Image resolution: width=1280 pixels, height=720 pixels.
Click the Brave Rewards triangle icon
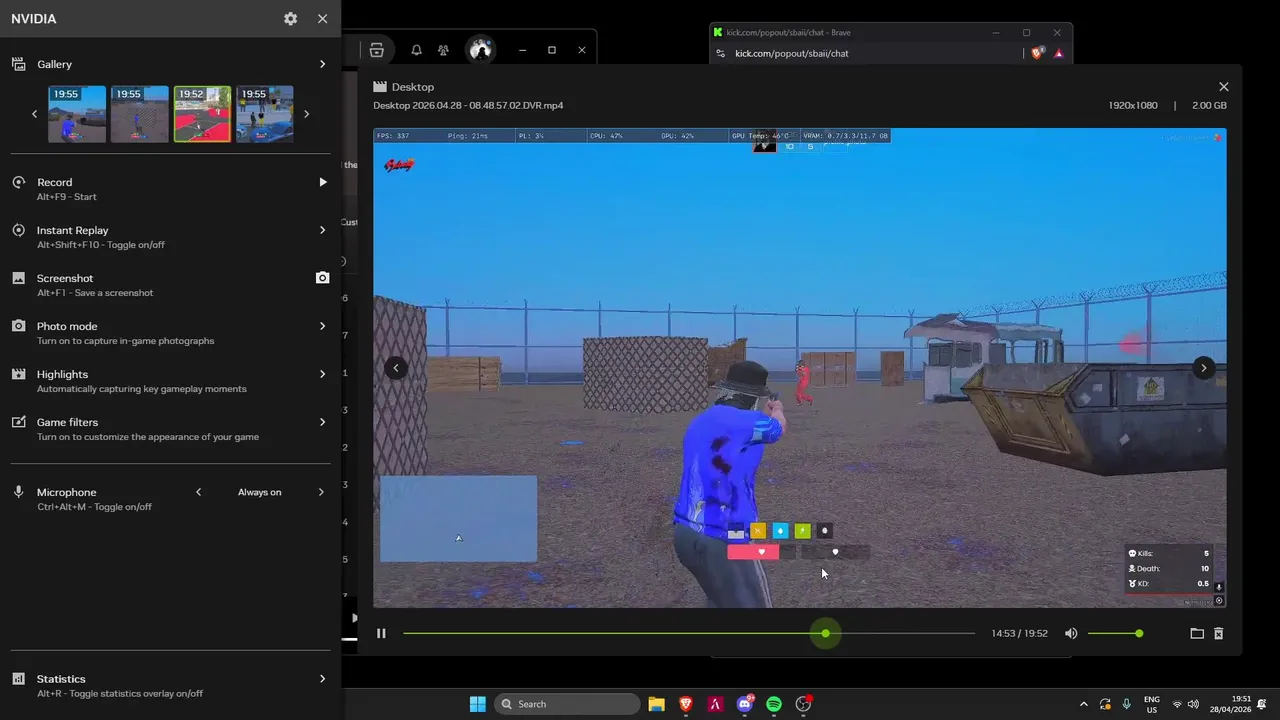click(x=1058, y=53)
